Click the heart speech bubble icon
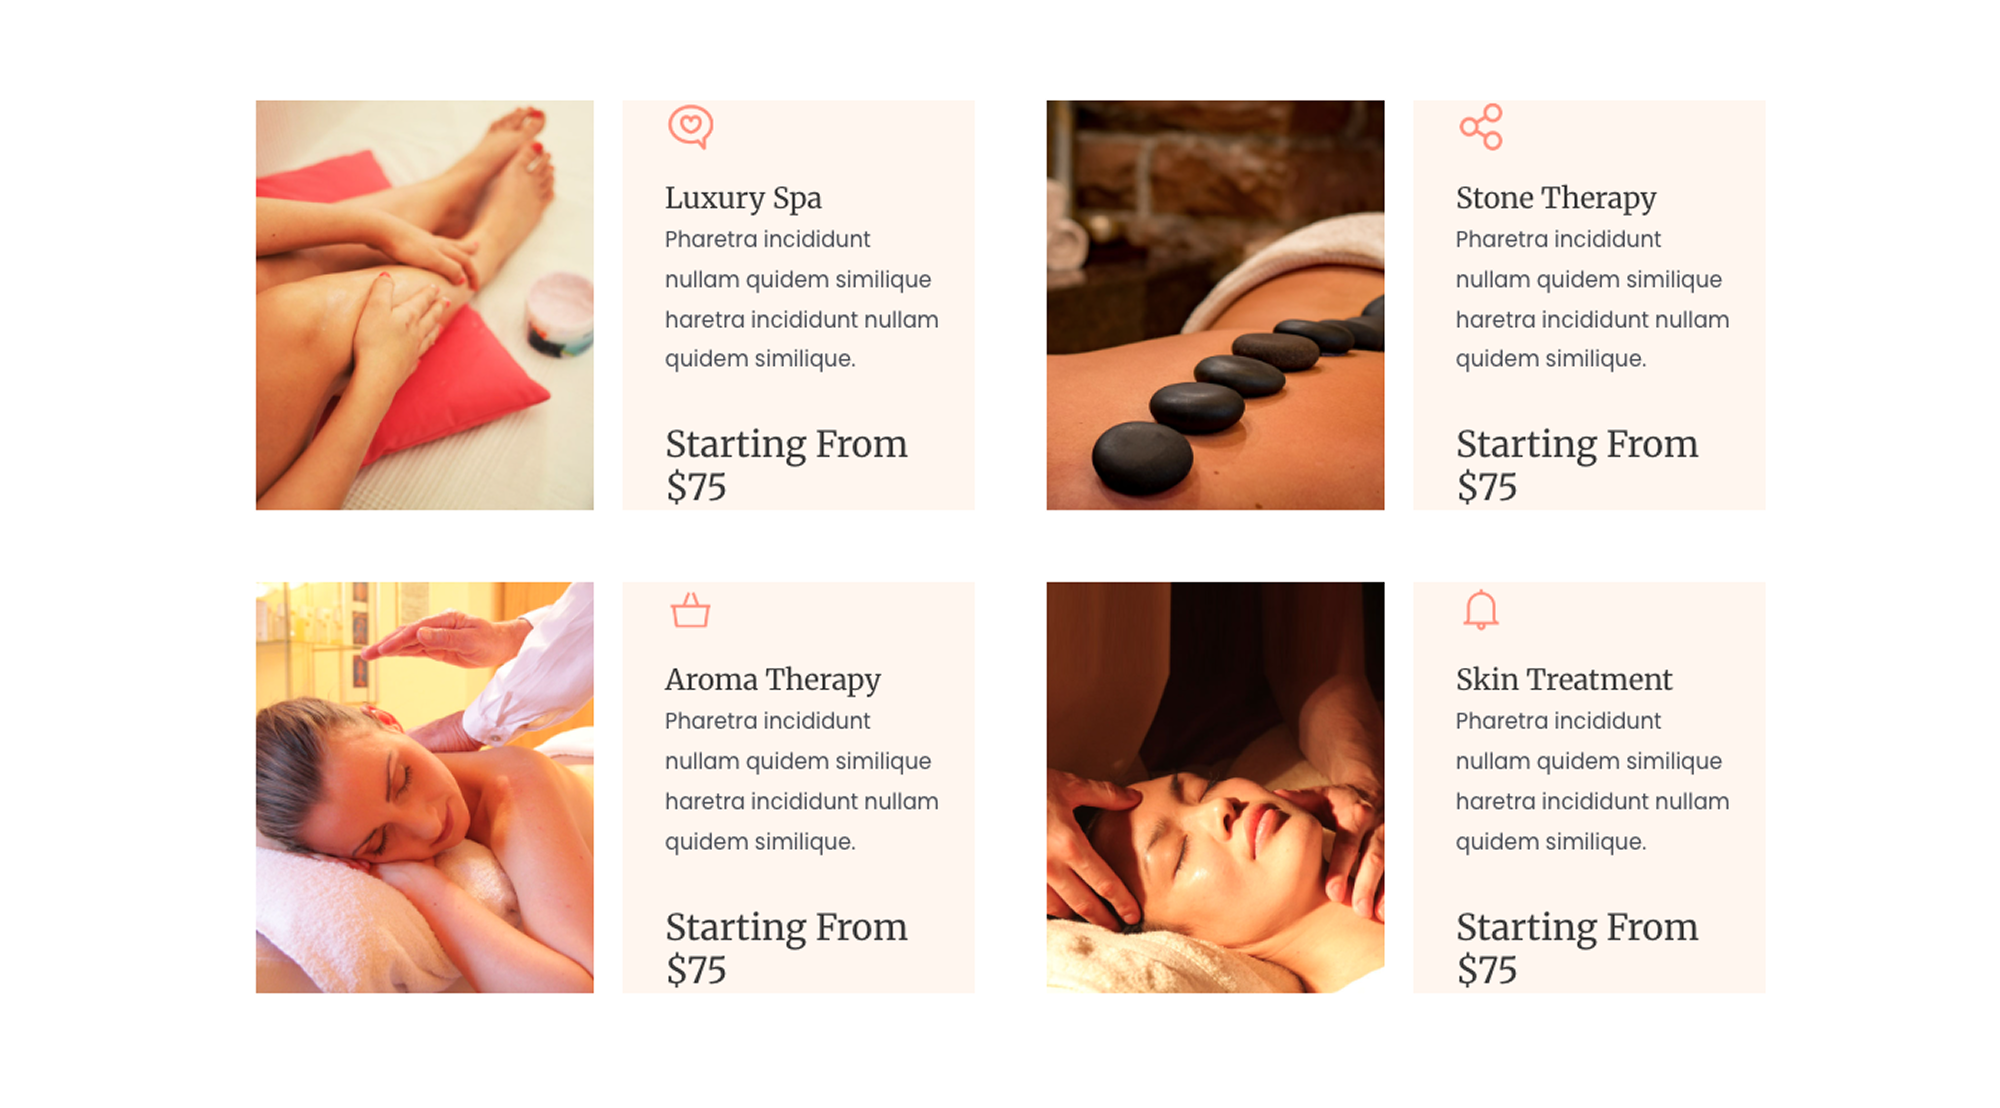 pyautogui.click(x=691, y=127)
